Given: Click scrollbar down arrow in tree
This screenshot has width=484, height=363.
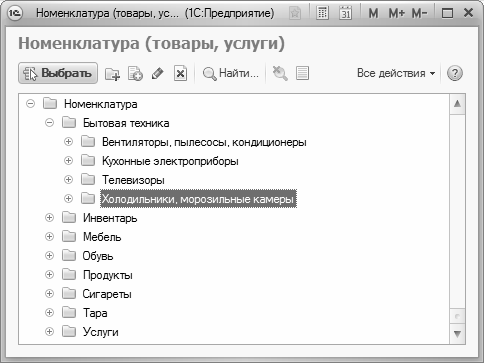Looking at the screenshot, I should 457,333.
